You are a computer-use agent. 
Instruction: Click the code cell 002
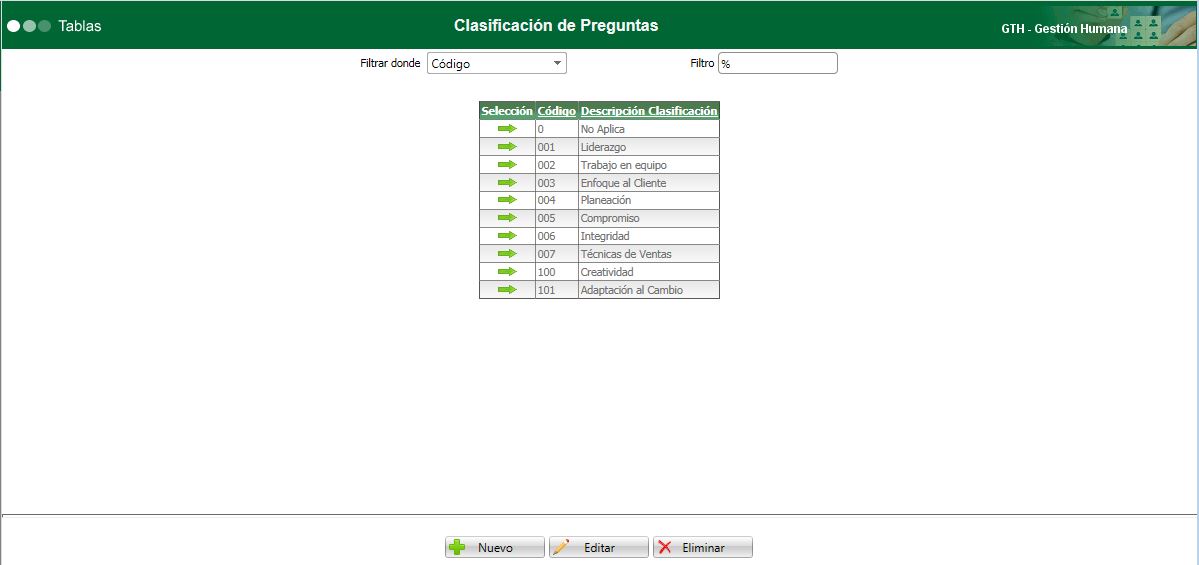click(x=557, y=164)
